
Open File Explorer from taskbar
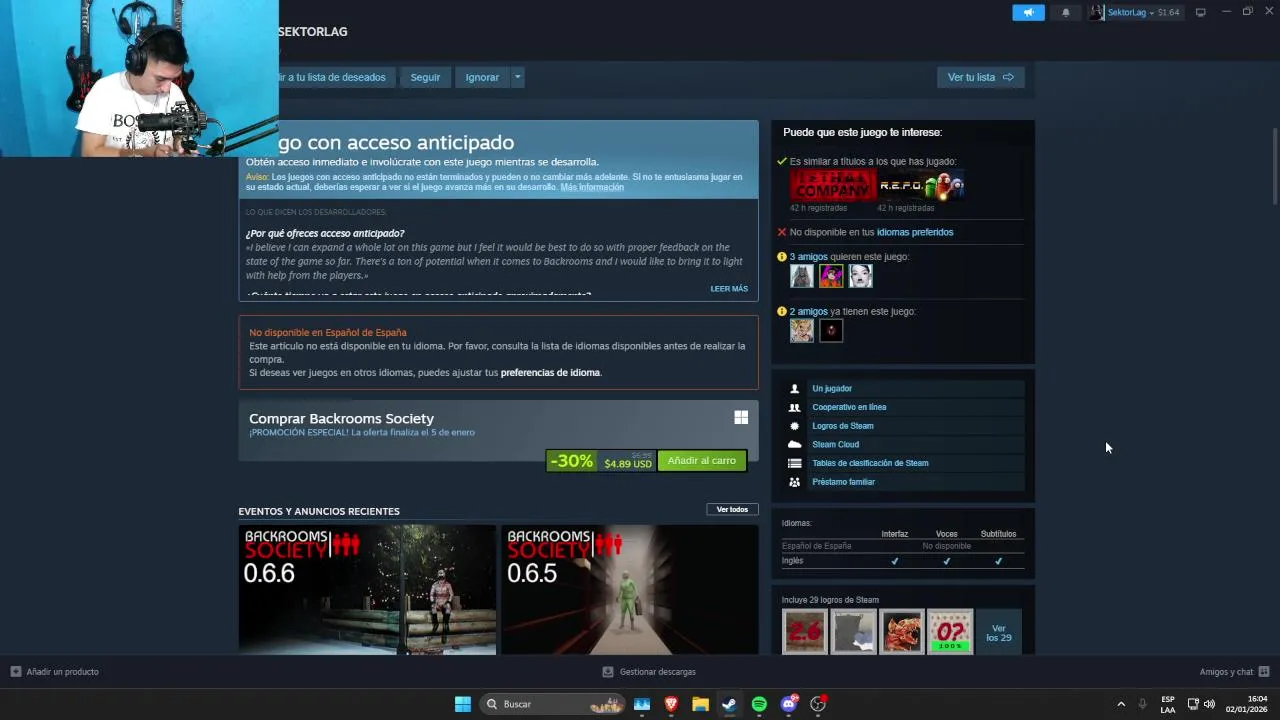[x=700, y=704]
